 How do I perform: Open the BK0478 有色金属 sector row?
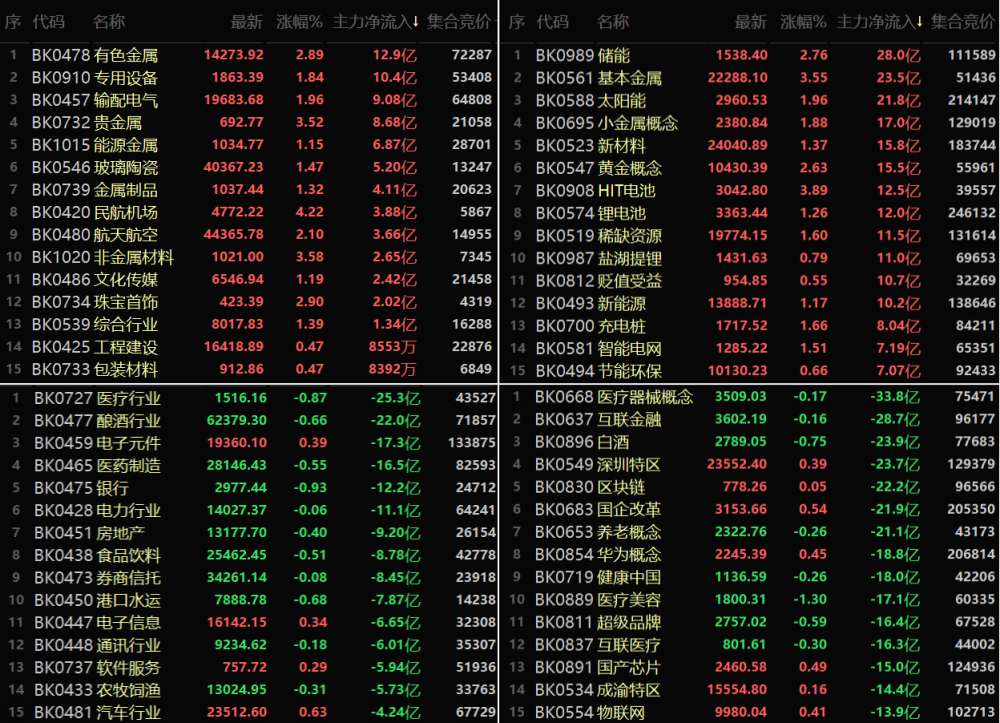tap(249, 55)
